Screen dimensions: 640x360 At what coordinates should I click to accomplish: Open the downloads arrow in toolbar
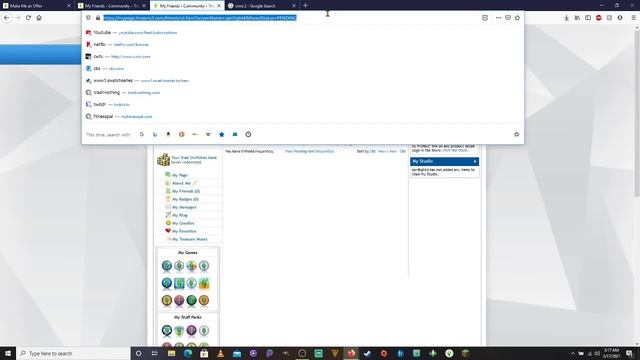coord(567,18)
